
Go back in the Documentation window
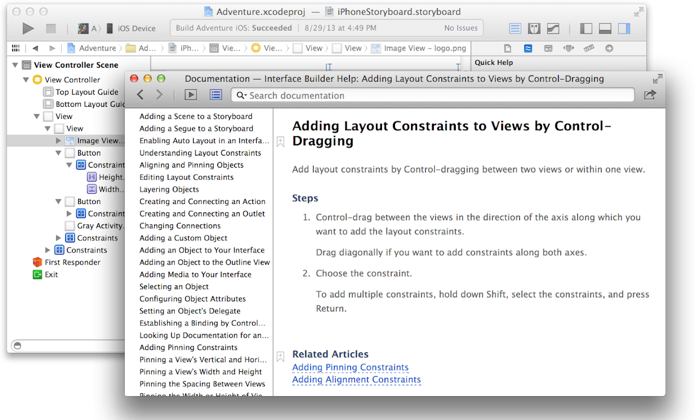(140, 94)
